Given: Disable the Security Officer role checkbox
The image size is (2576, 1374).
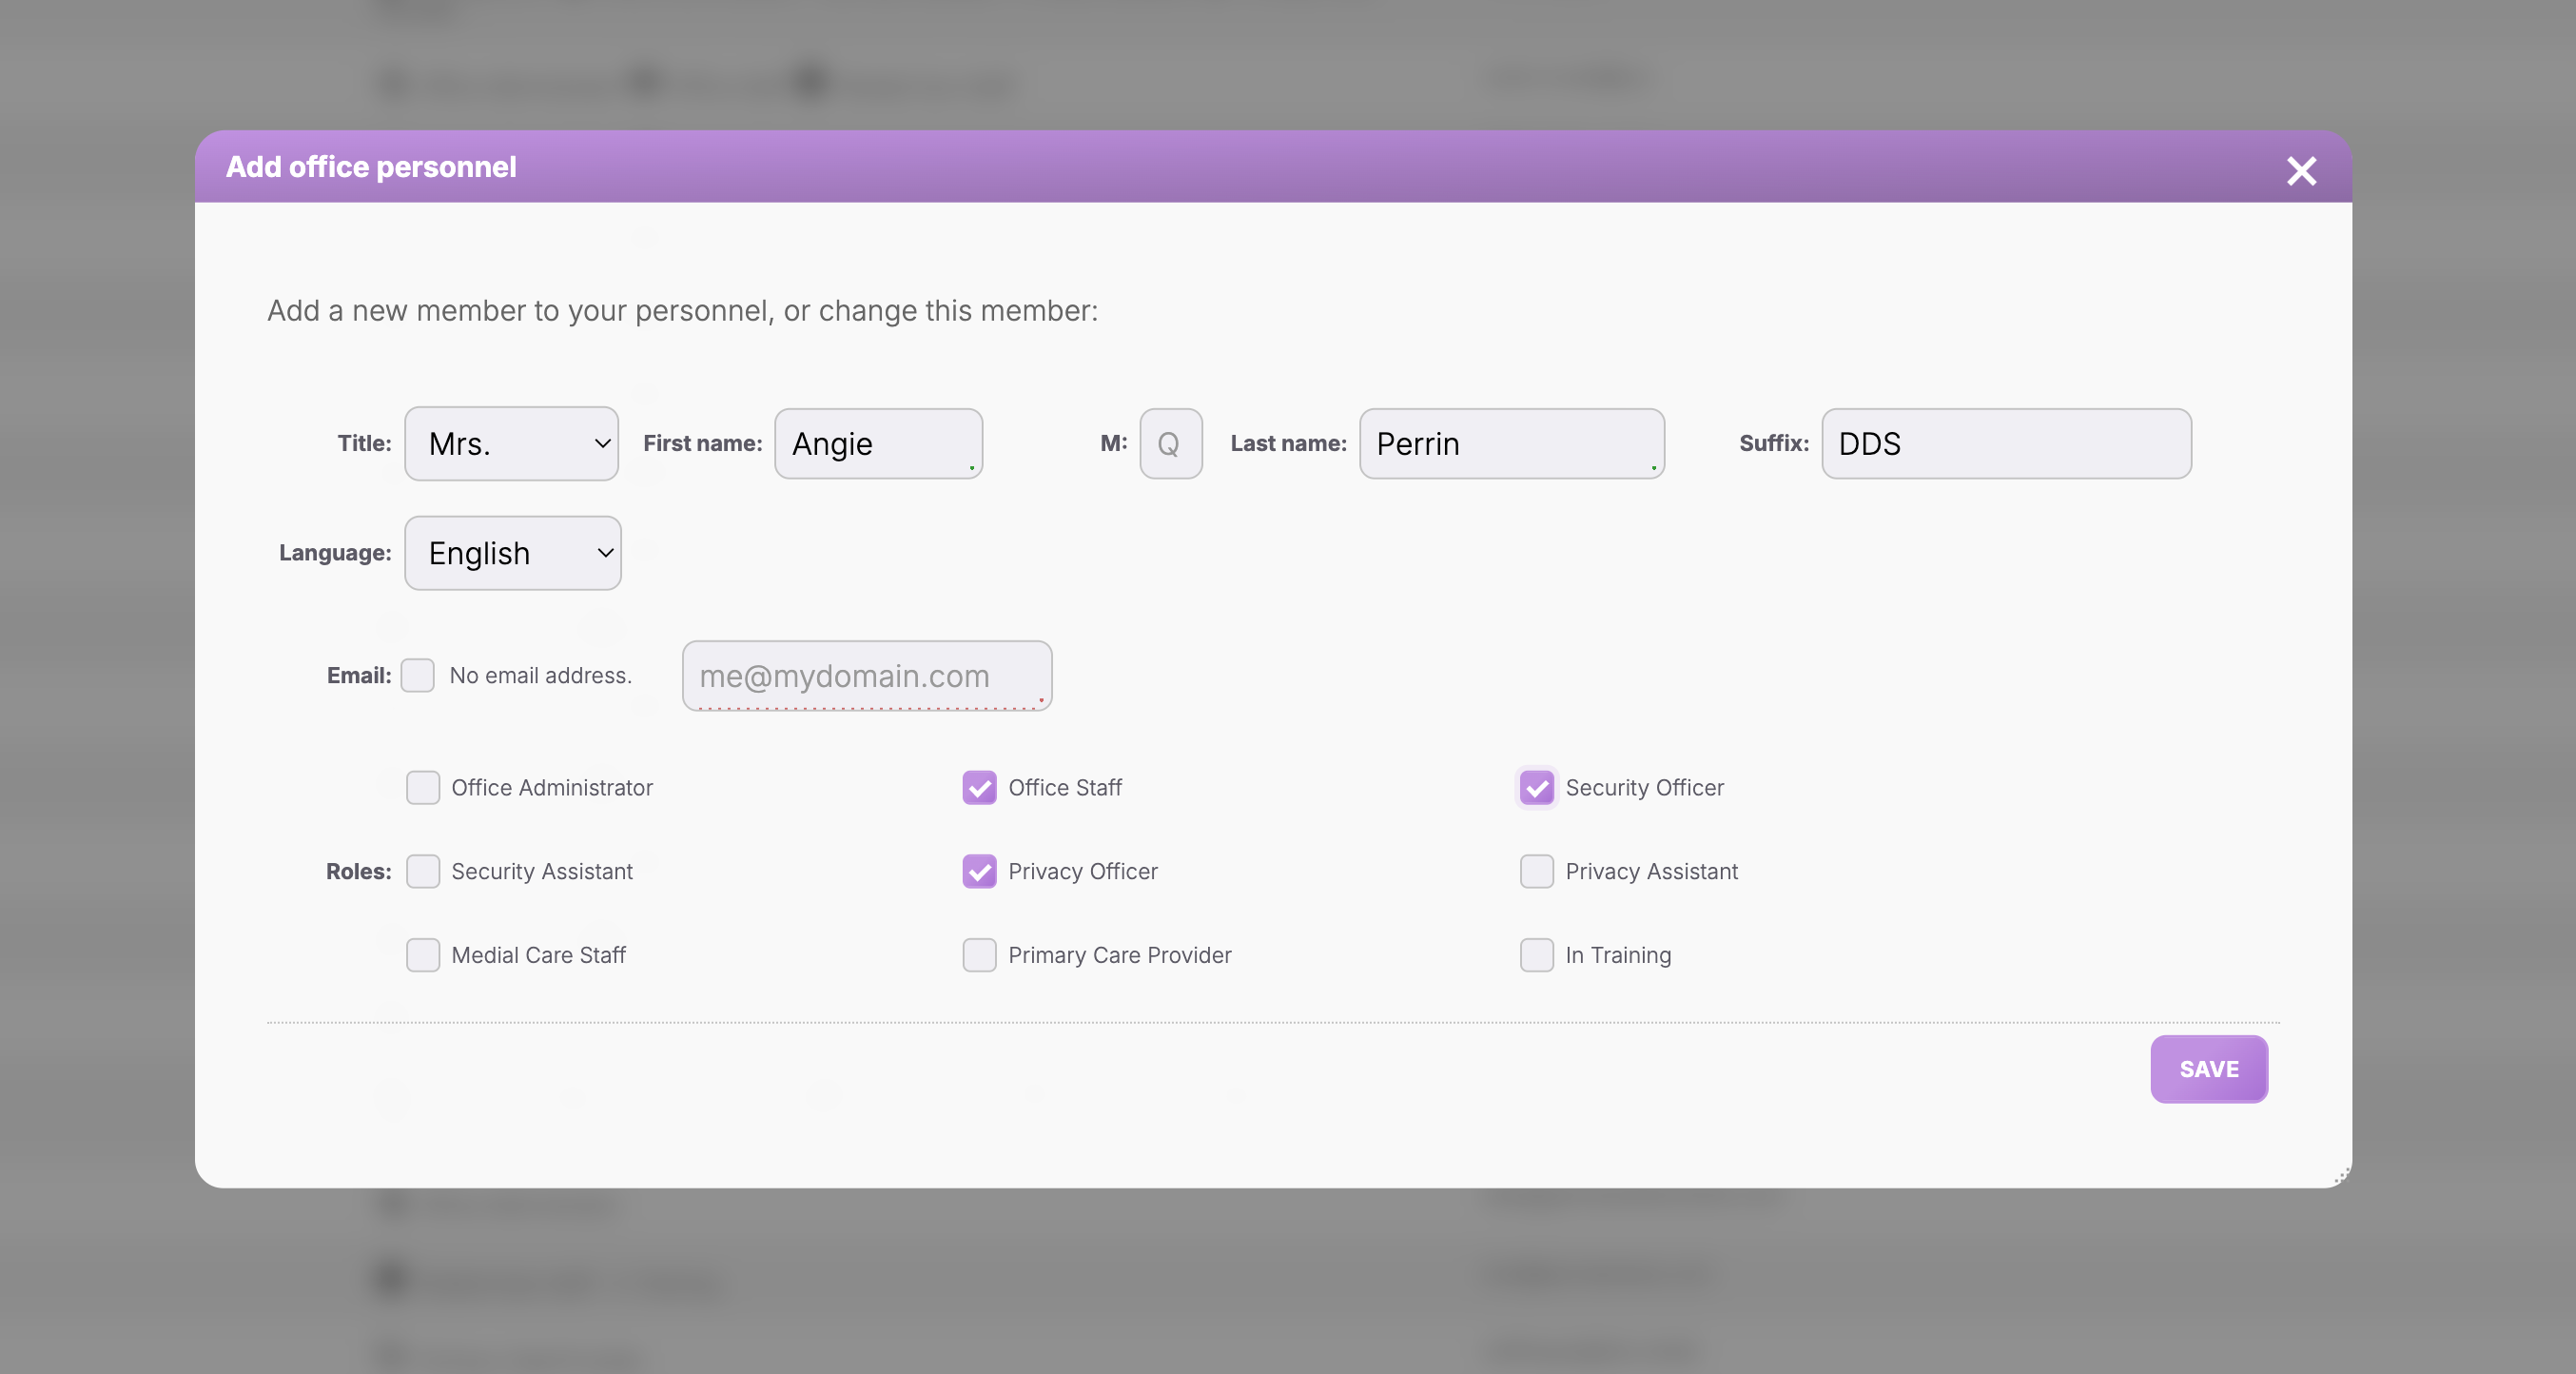Looking at the screenshot, I should (1536, 788).
